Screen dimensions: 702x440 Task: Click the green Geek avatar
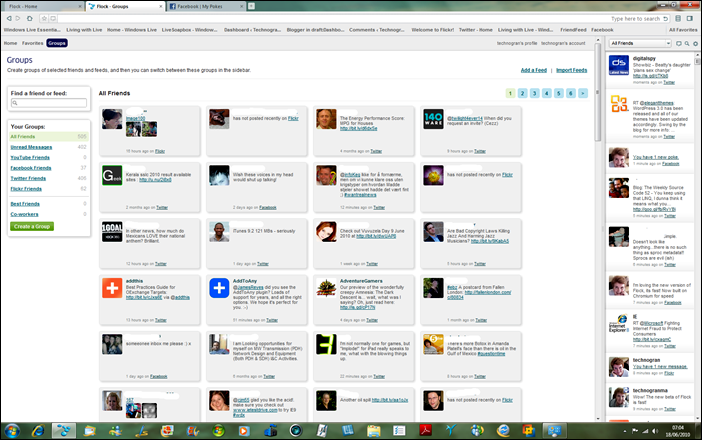click(112, 175)
